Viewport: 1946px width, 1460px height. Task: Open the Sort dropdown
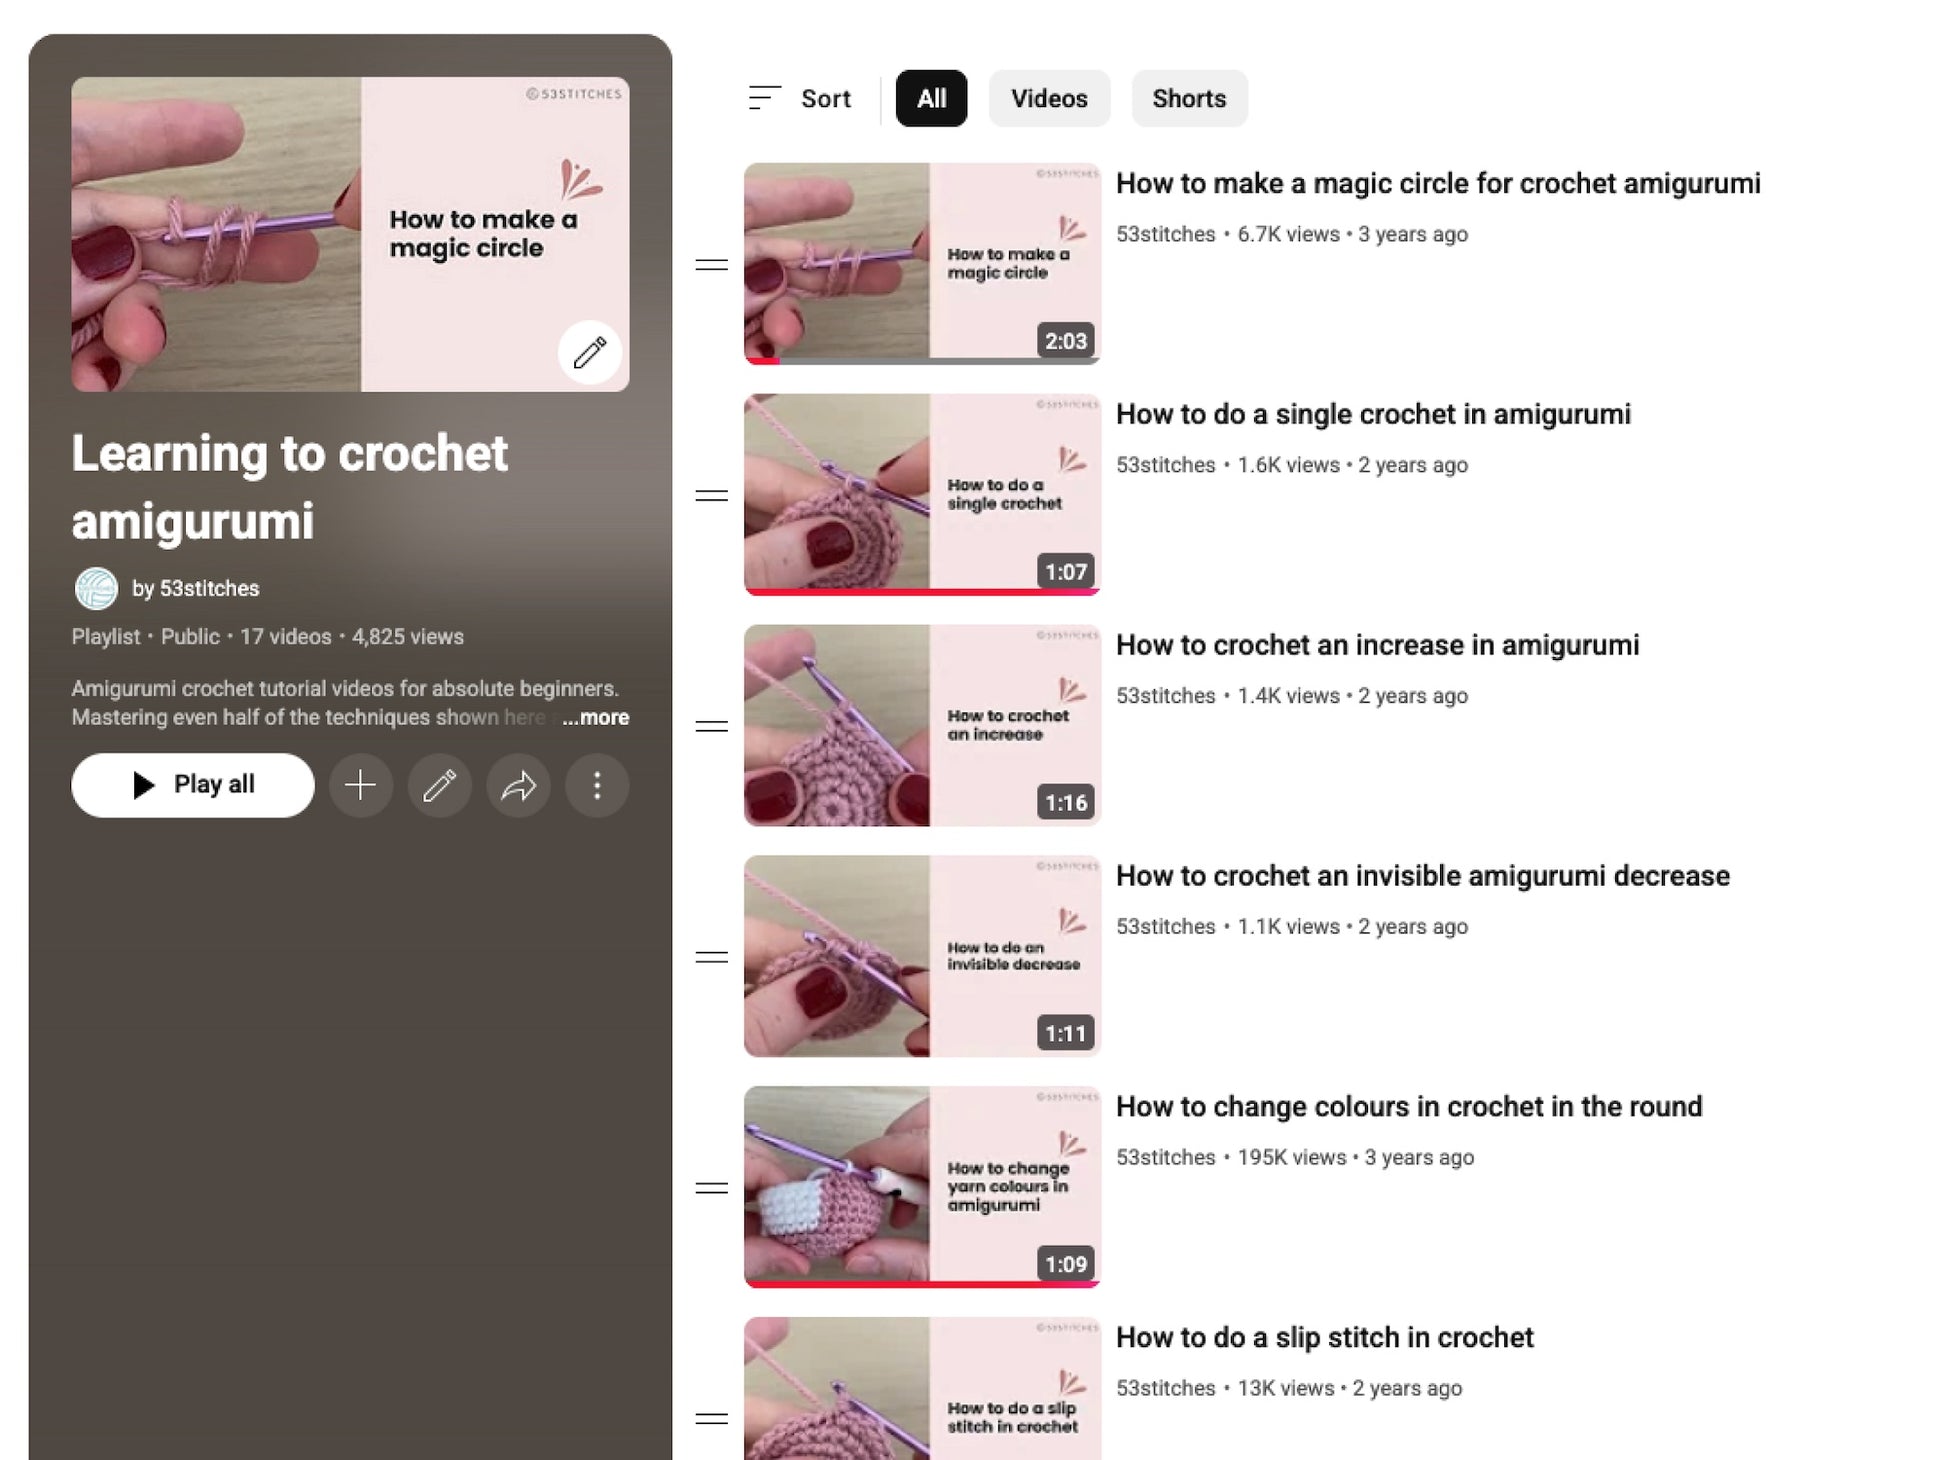[x=800, y=98]
